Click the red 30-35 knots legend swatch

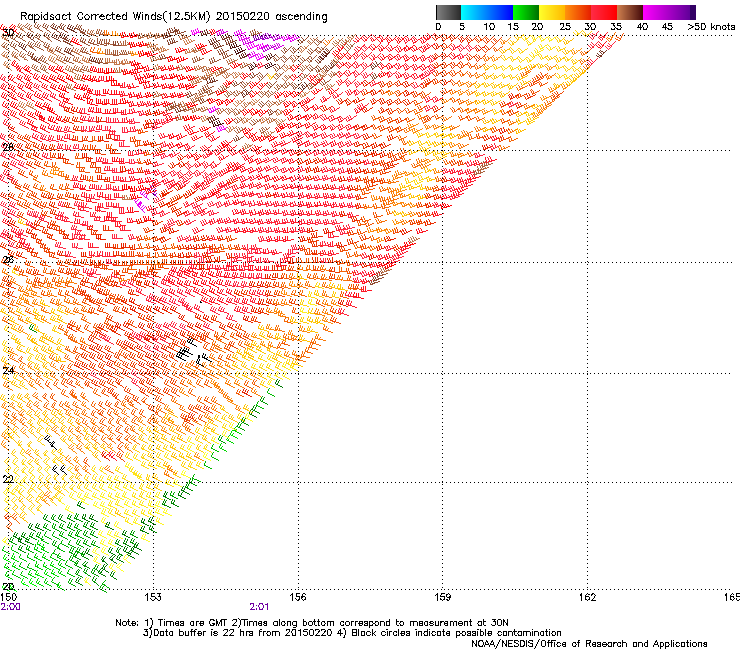[x=604, y=13]
